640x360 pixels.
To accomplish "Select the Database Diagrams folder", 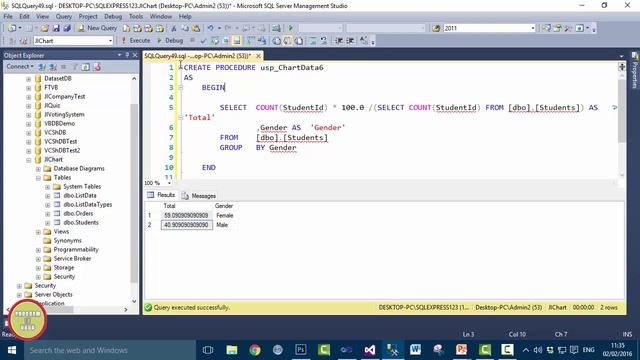I will tap(79, 169).
